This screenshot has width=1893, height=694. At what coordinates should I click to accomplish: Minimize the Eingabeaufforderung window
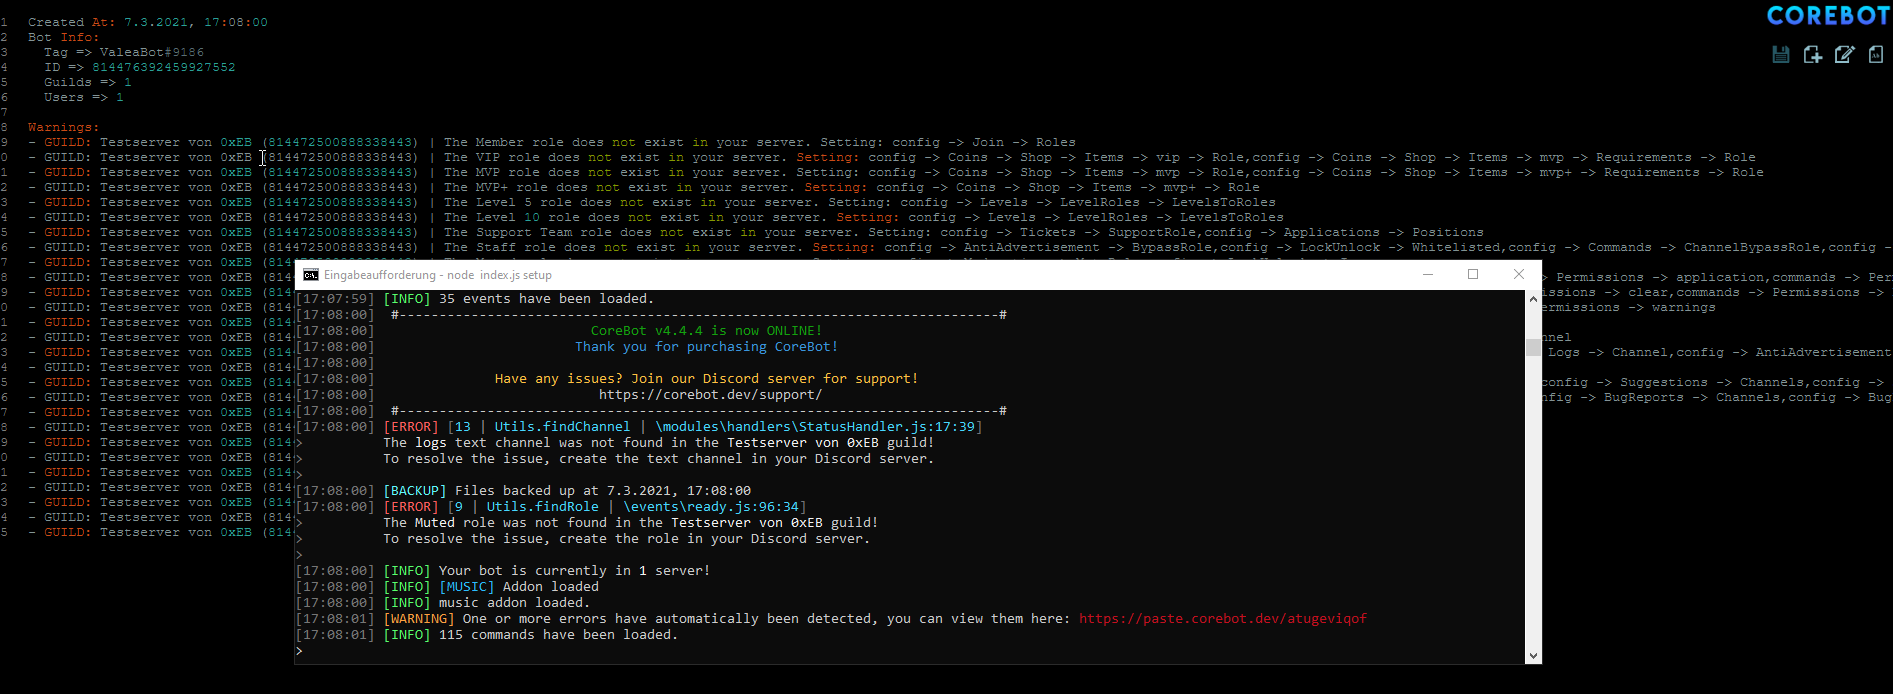point(1428,274)
